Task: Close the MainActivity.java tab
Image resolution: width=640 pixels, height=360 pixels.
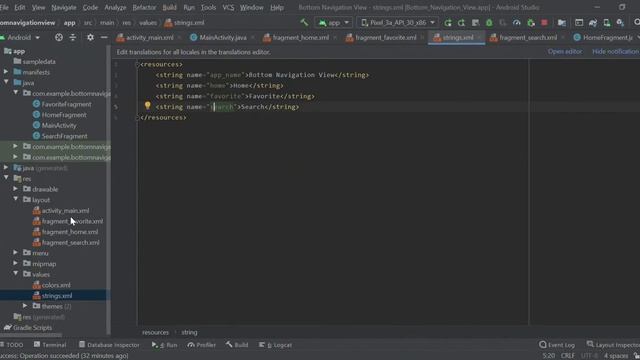Action: point(253,38)
